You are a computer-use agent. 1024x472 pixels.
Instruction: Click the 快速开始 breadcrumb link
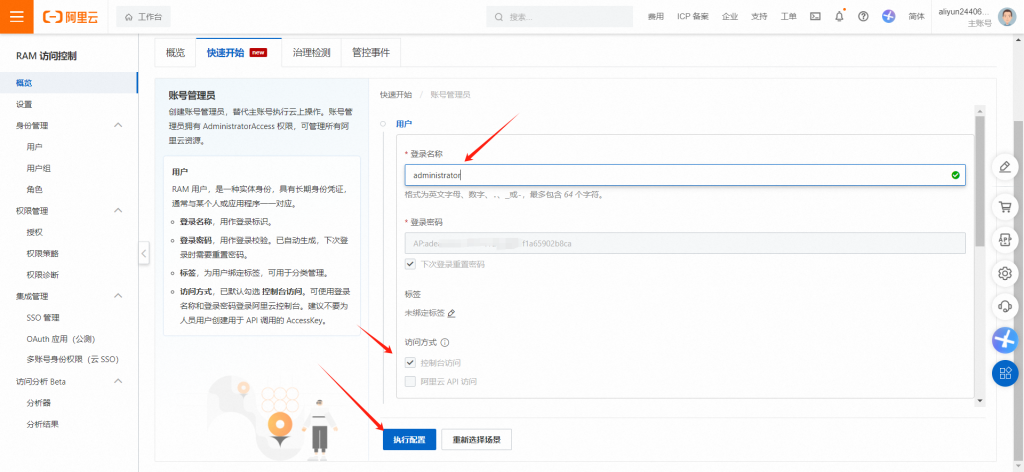tap(396, 95)
